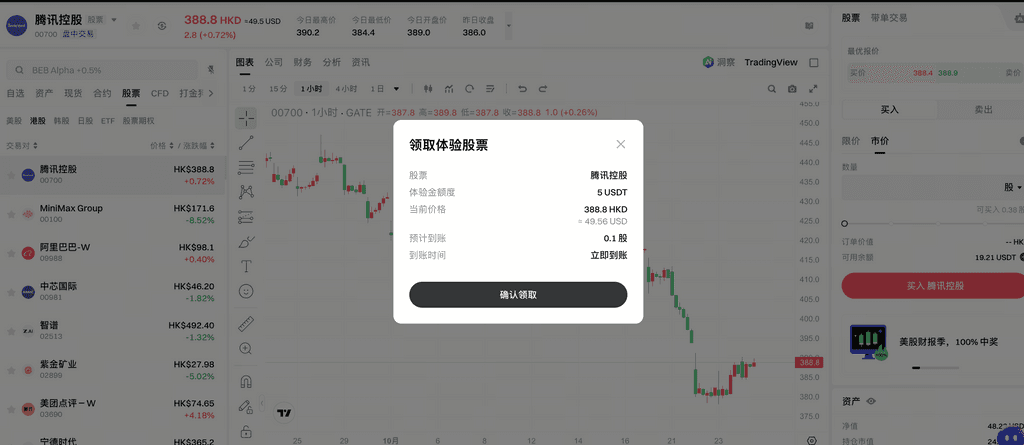Select the 股票期权 filter

tap(138, 121)
